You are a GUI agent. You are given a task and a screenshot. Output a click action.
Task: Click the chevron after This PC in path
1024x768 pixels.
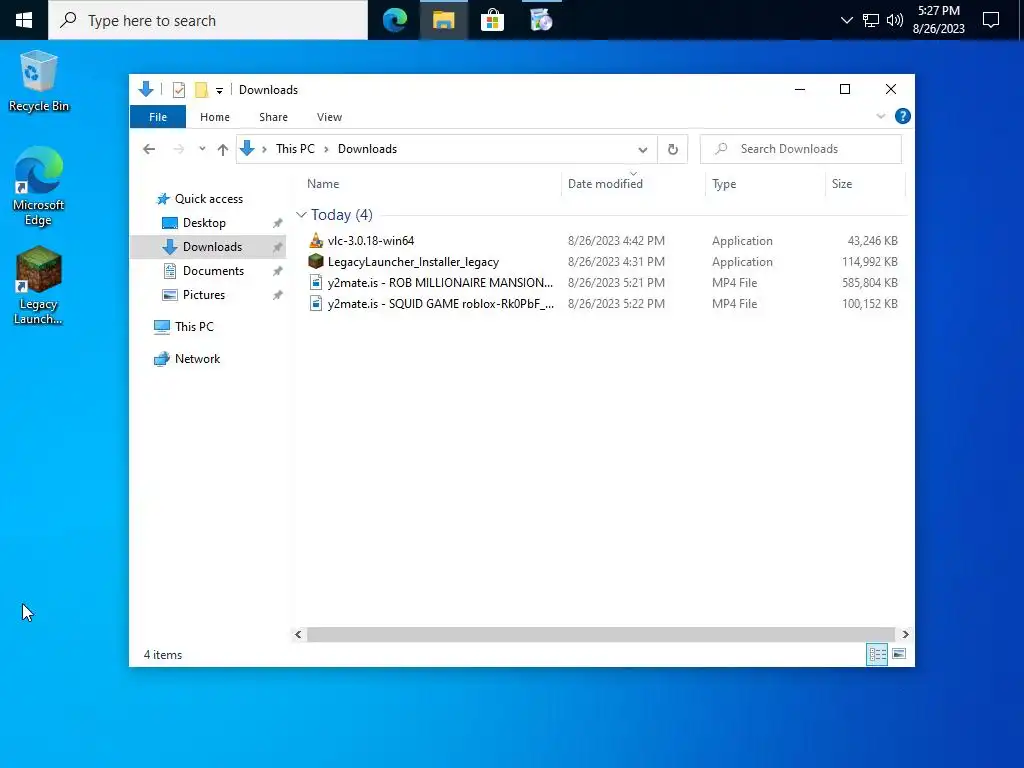327,150
